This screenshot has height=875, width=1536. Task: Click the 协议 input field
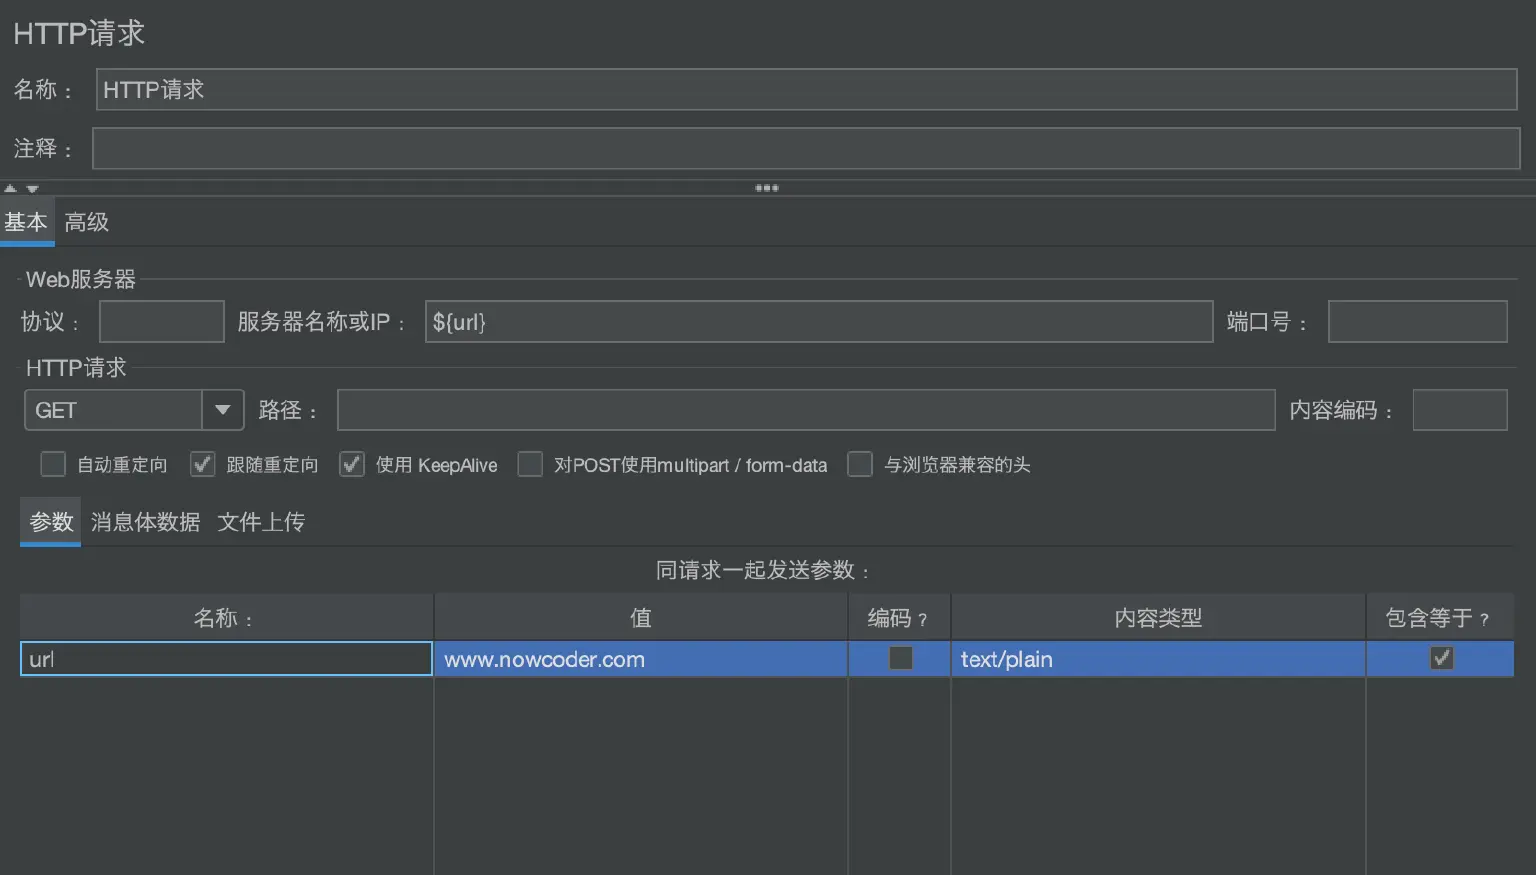160,321
